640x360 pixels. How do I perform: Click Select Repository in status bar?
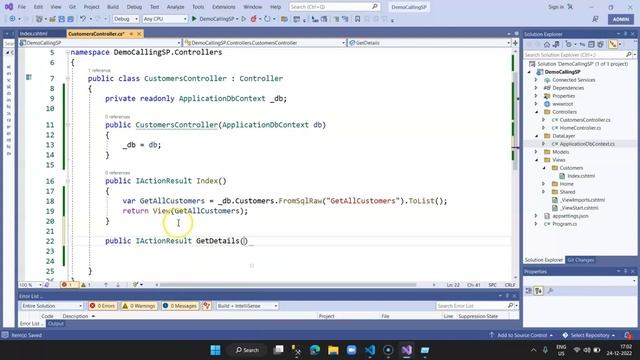click(x=589, y=335)
